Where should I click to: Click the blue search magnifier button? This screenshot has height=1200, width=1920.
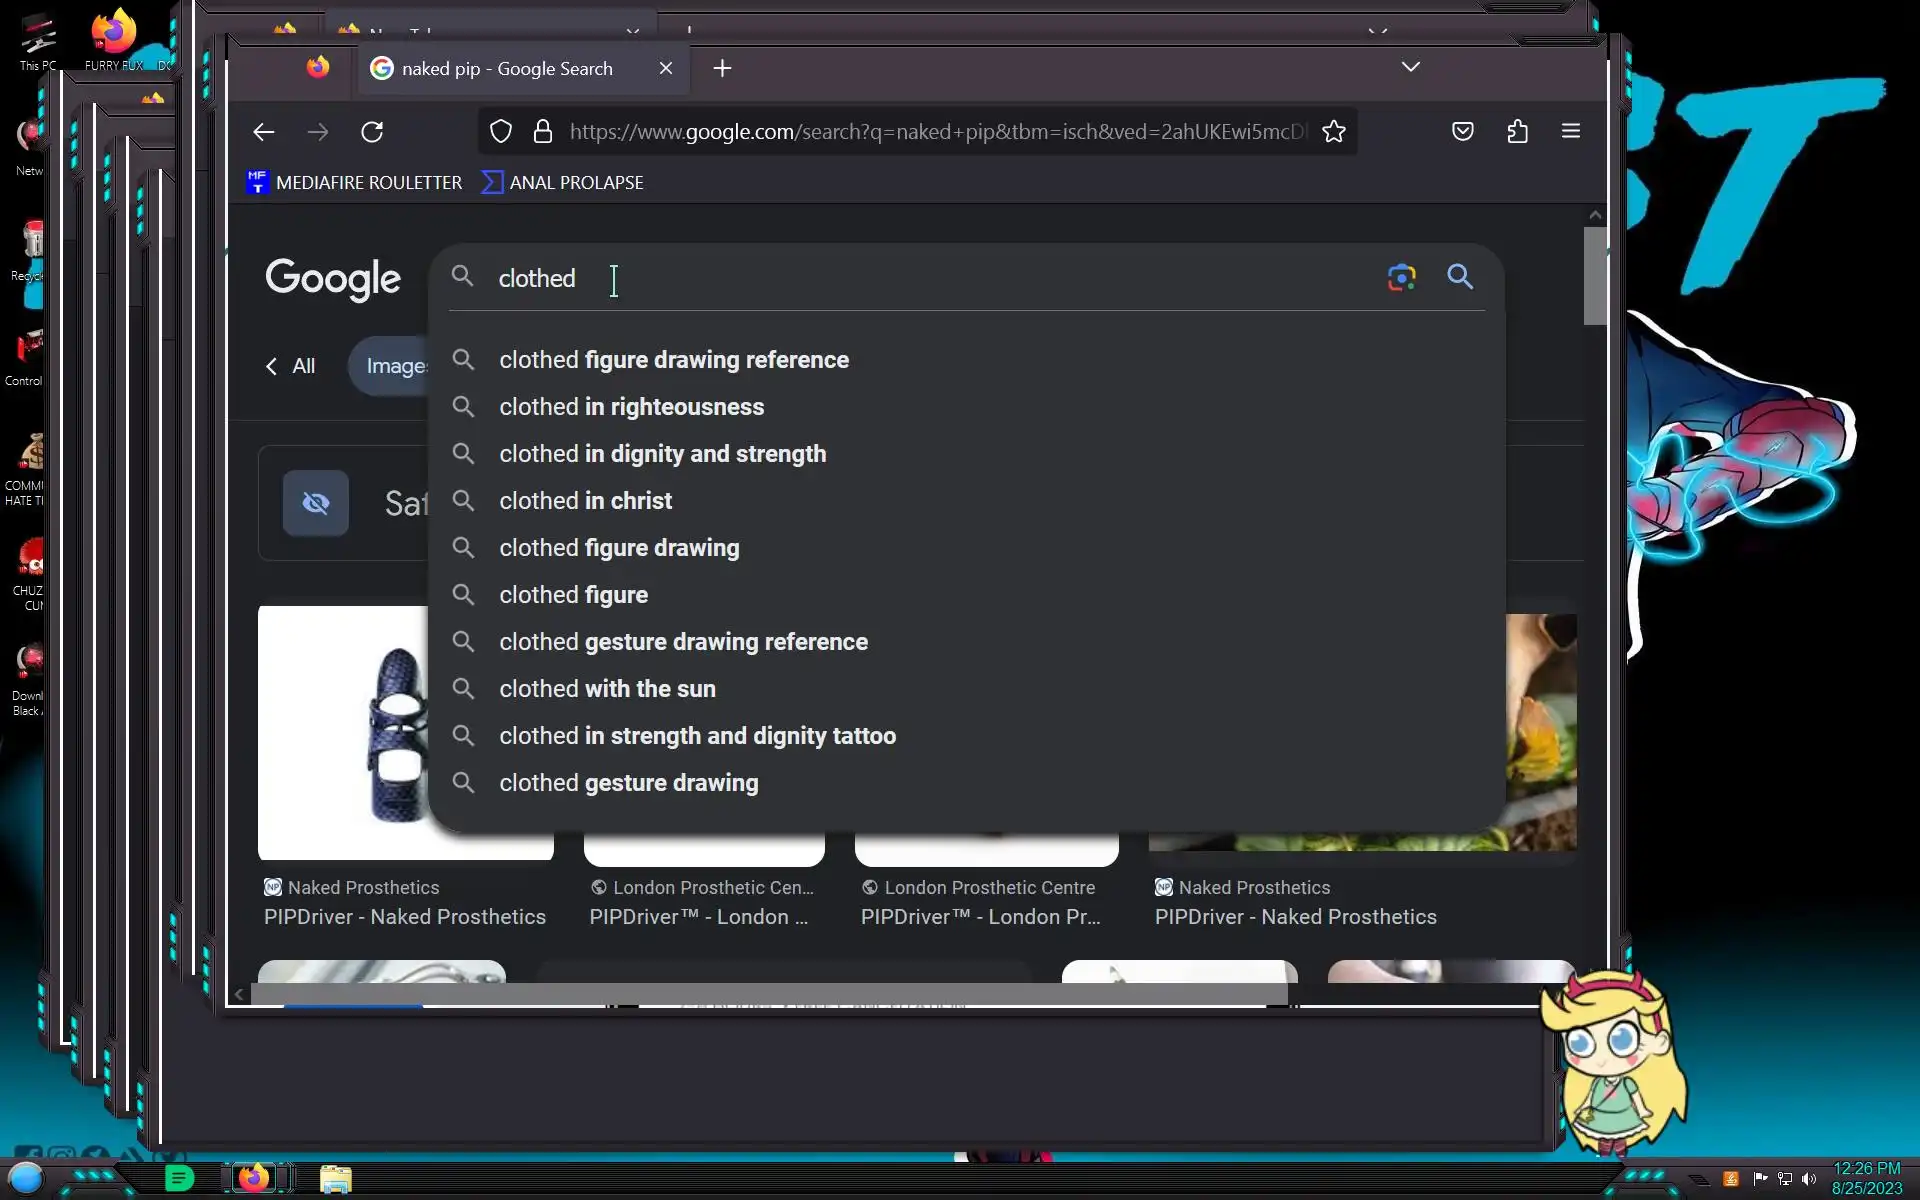click(x=1460, y=277)
